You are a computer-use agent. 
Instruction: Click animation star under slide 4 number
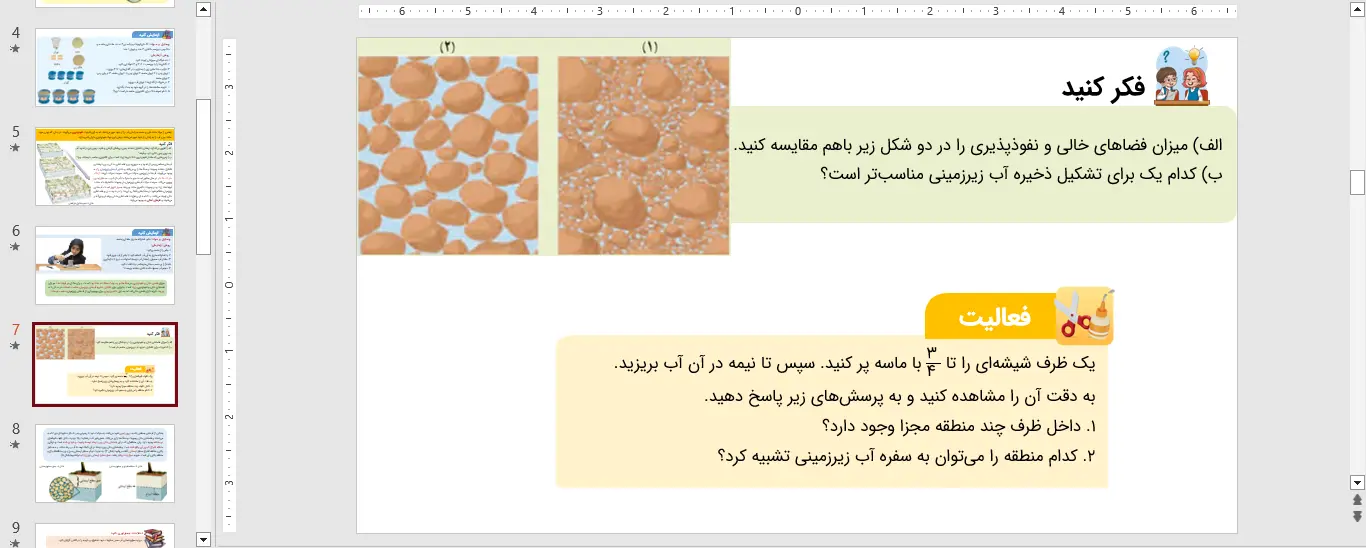[15, 48]
